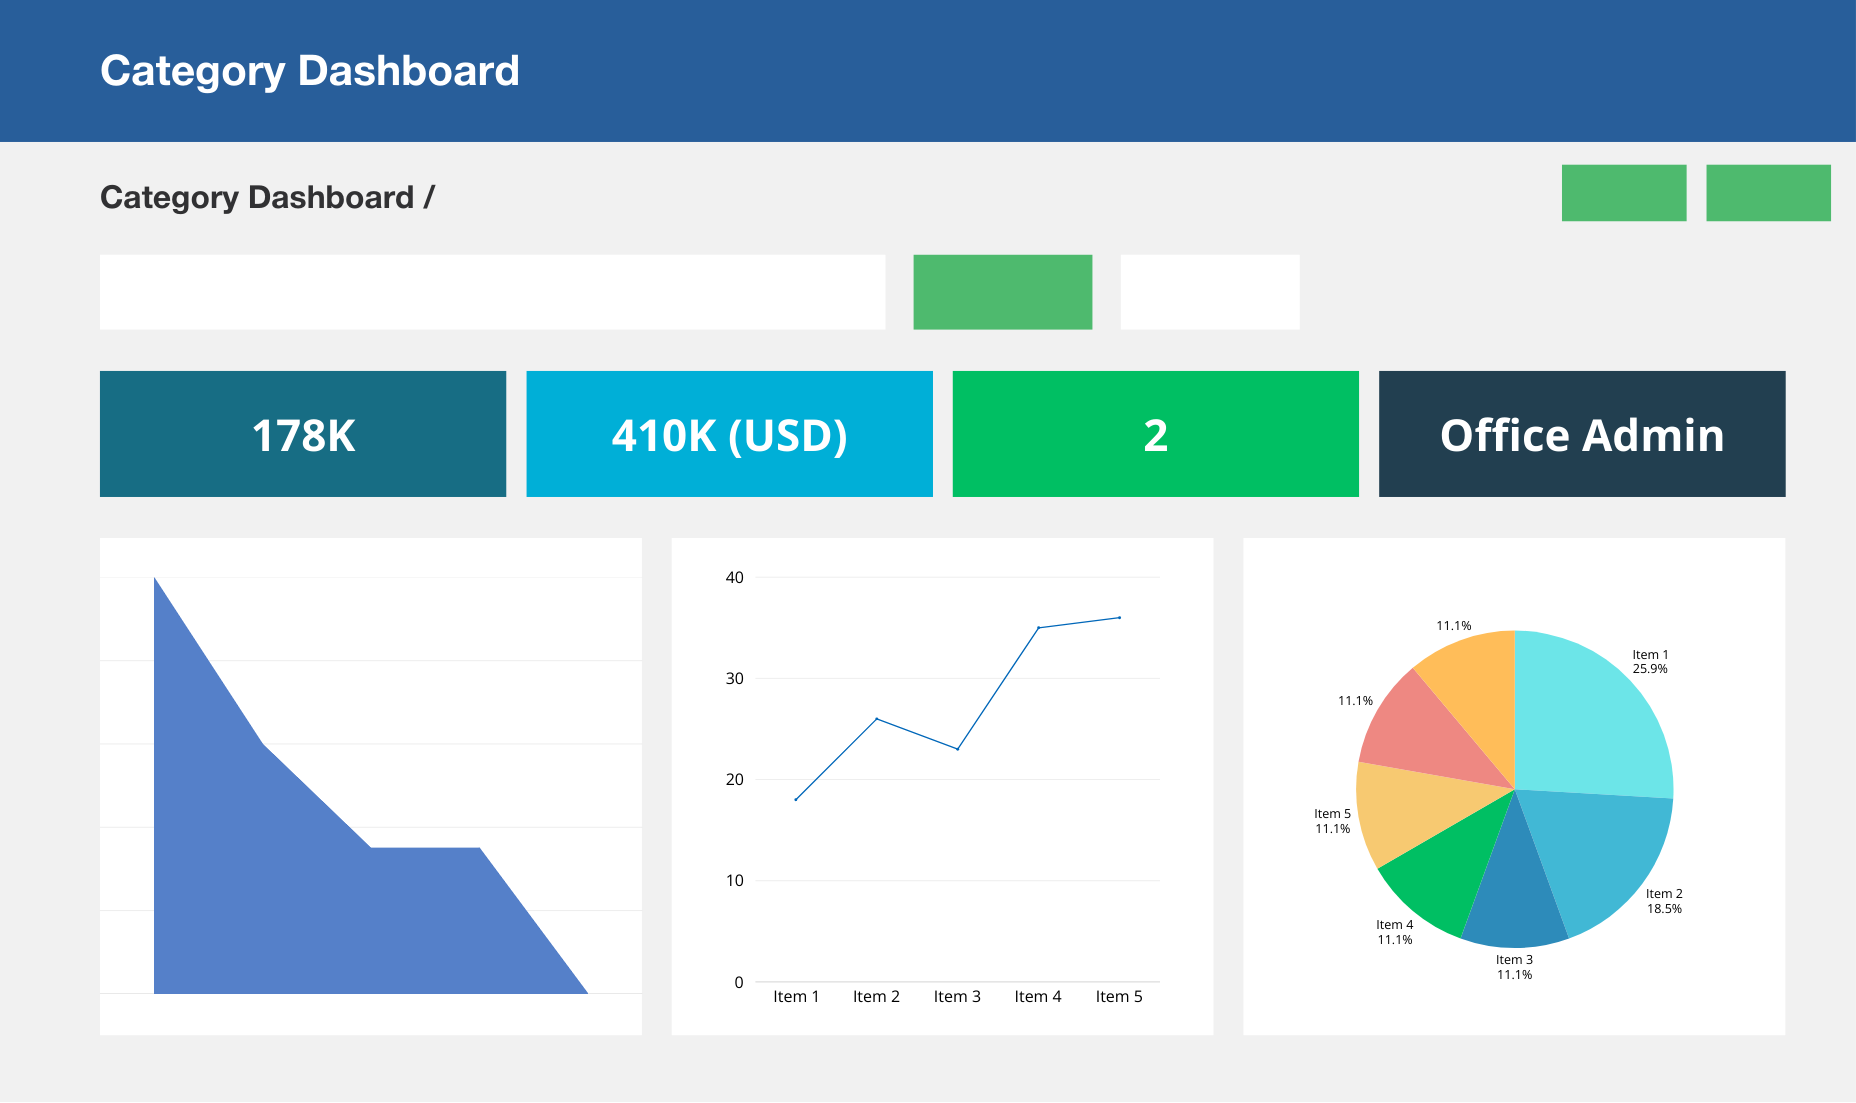Click the 410K (USD) stat card
Image resolution: width=1856 pixels, height=1103 pixels.
pos(729,434)
